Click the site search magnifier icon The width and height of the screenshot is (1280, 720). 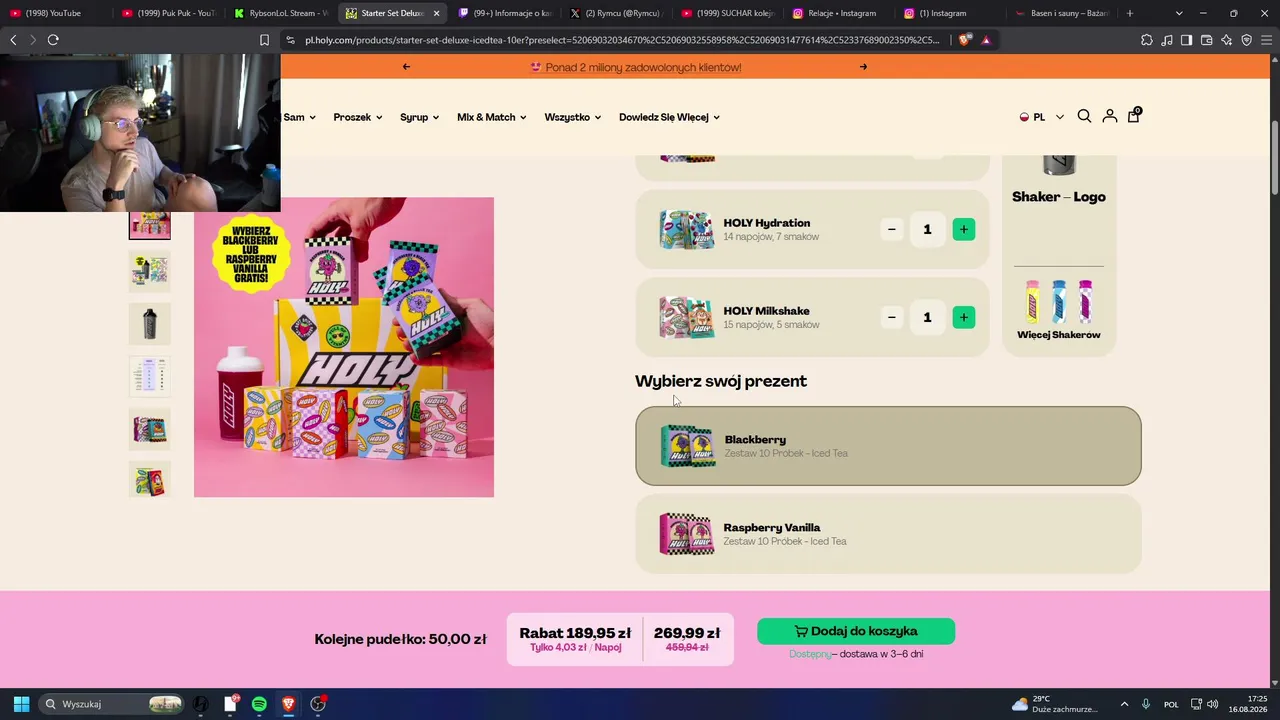click(1084, 116)
